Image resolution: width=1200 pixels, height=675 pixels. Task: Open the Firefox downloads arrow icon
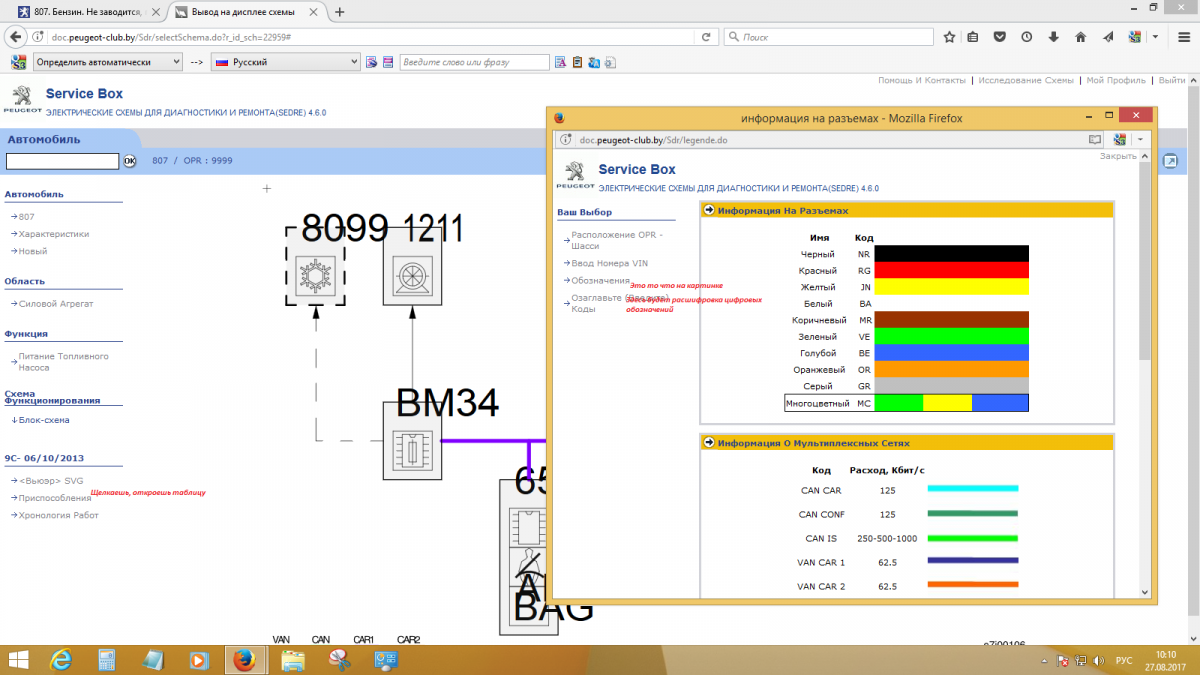1053,37
